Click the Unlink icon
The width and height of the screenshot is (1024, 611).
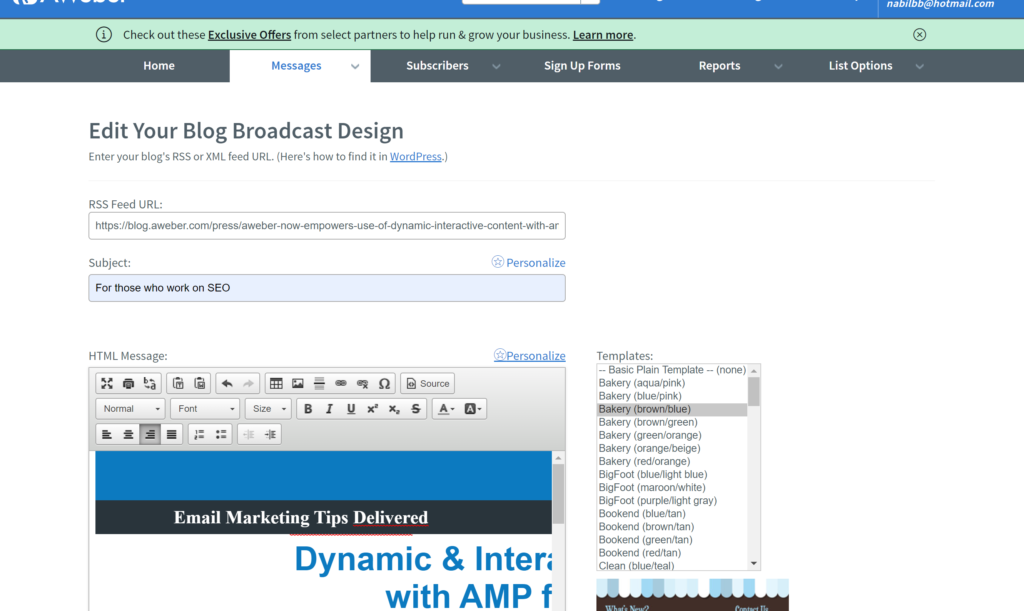coord(362,383)
